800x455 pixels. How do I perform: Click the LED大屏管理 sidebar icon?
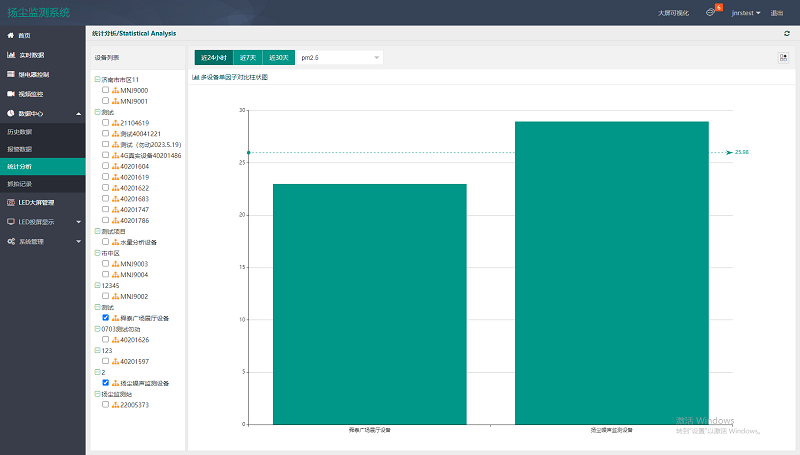point(11,202)
